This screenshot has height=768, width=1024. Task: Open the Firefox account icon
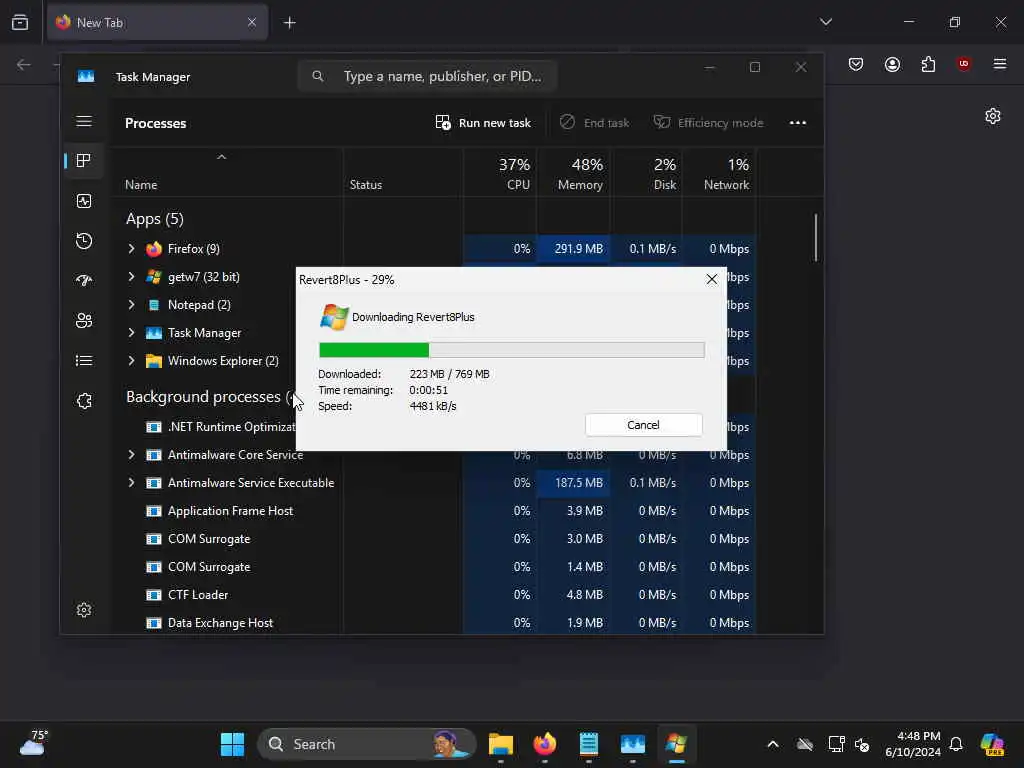pos(892,64)
